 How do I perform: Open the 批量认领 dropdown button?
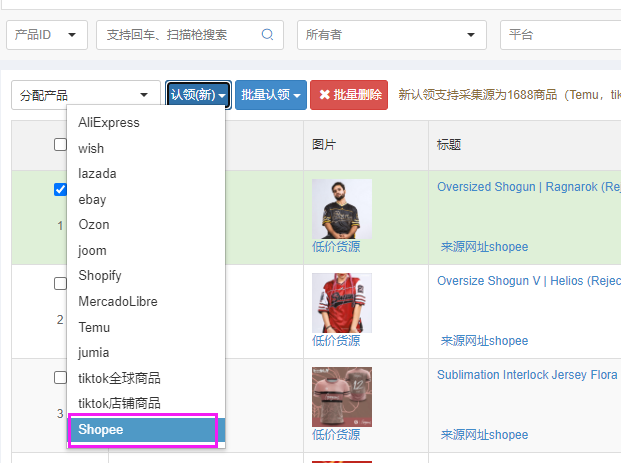point(271,95)
